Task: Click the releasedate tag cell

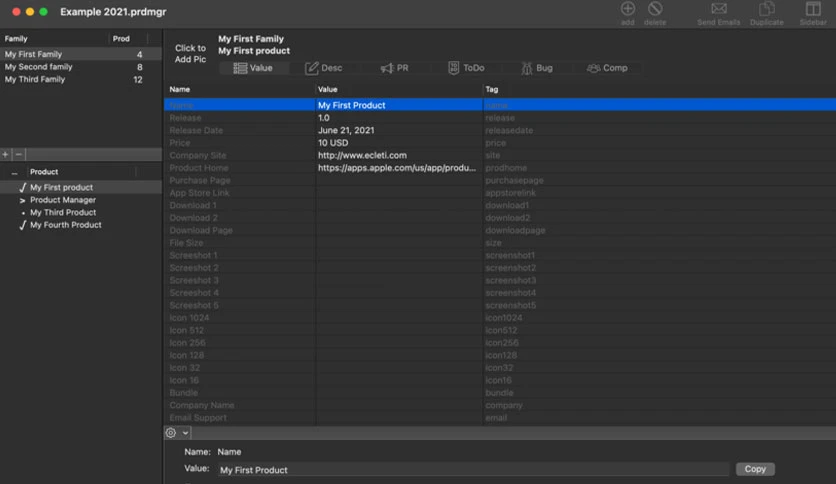Action: 659,131
